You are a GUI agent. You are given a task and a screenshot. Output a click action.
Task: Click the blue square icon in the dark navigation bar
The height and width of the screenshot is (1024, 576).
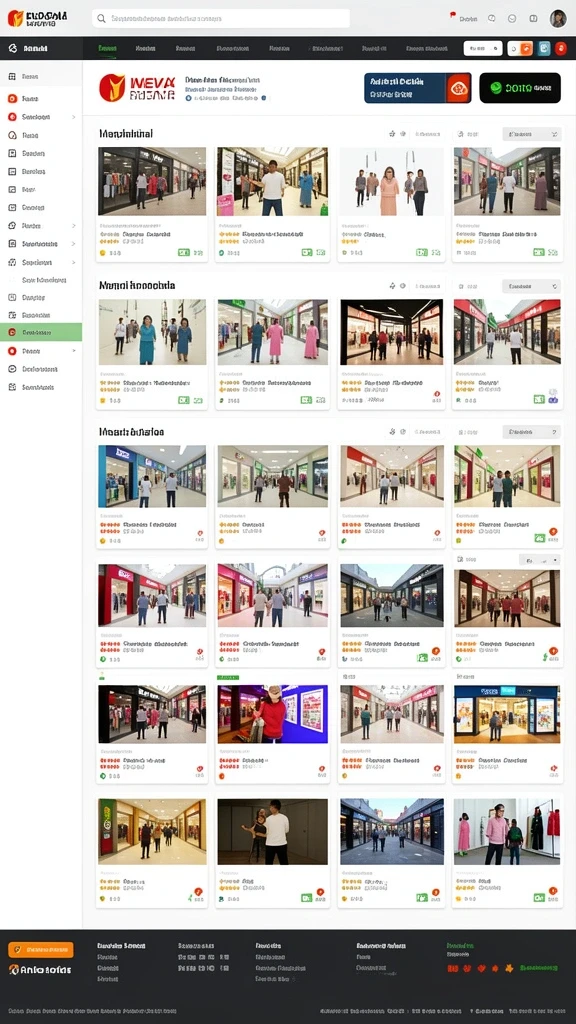pyautogui.click(x=543, y=48)
